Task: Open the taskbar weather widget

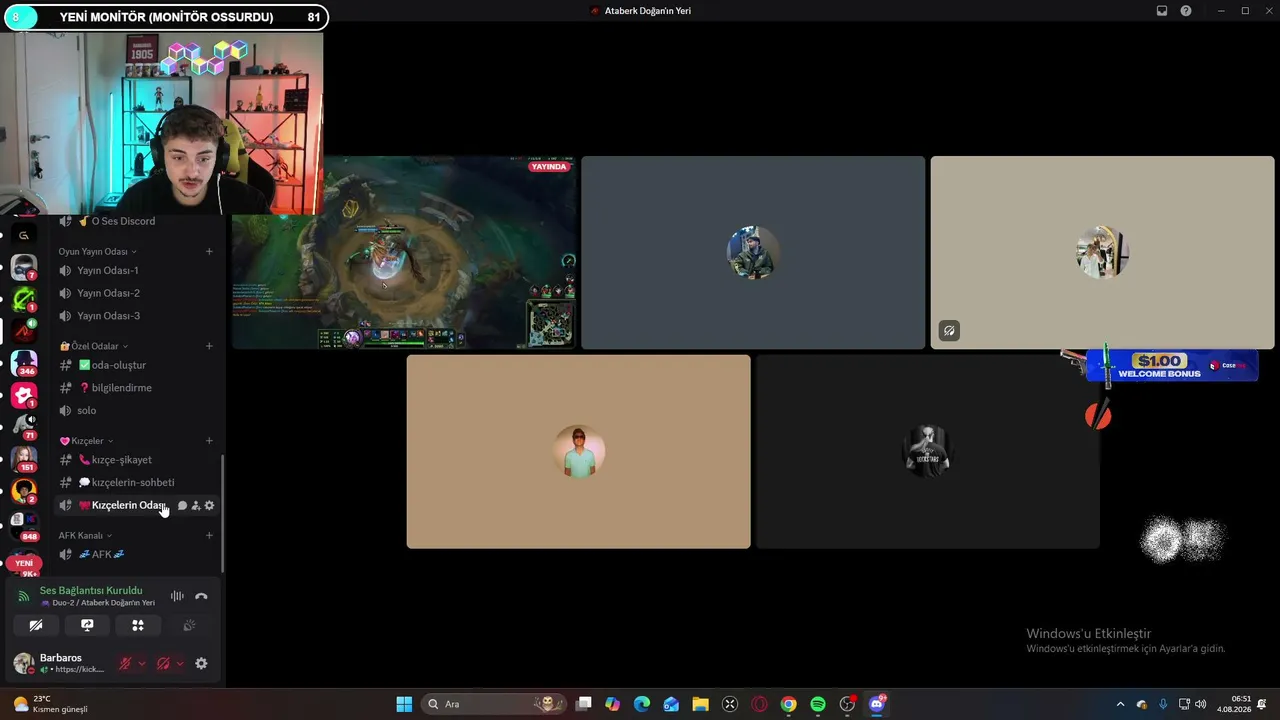Action: [x=47, y=704]
